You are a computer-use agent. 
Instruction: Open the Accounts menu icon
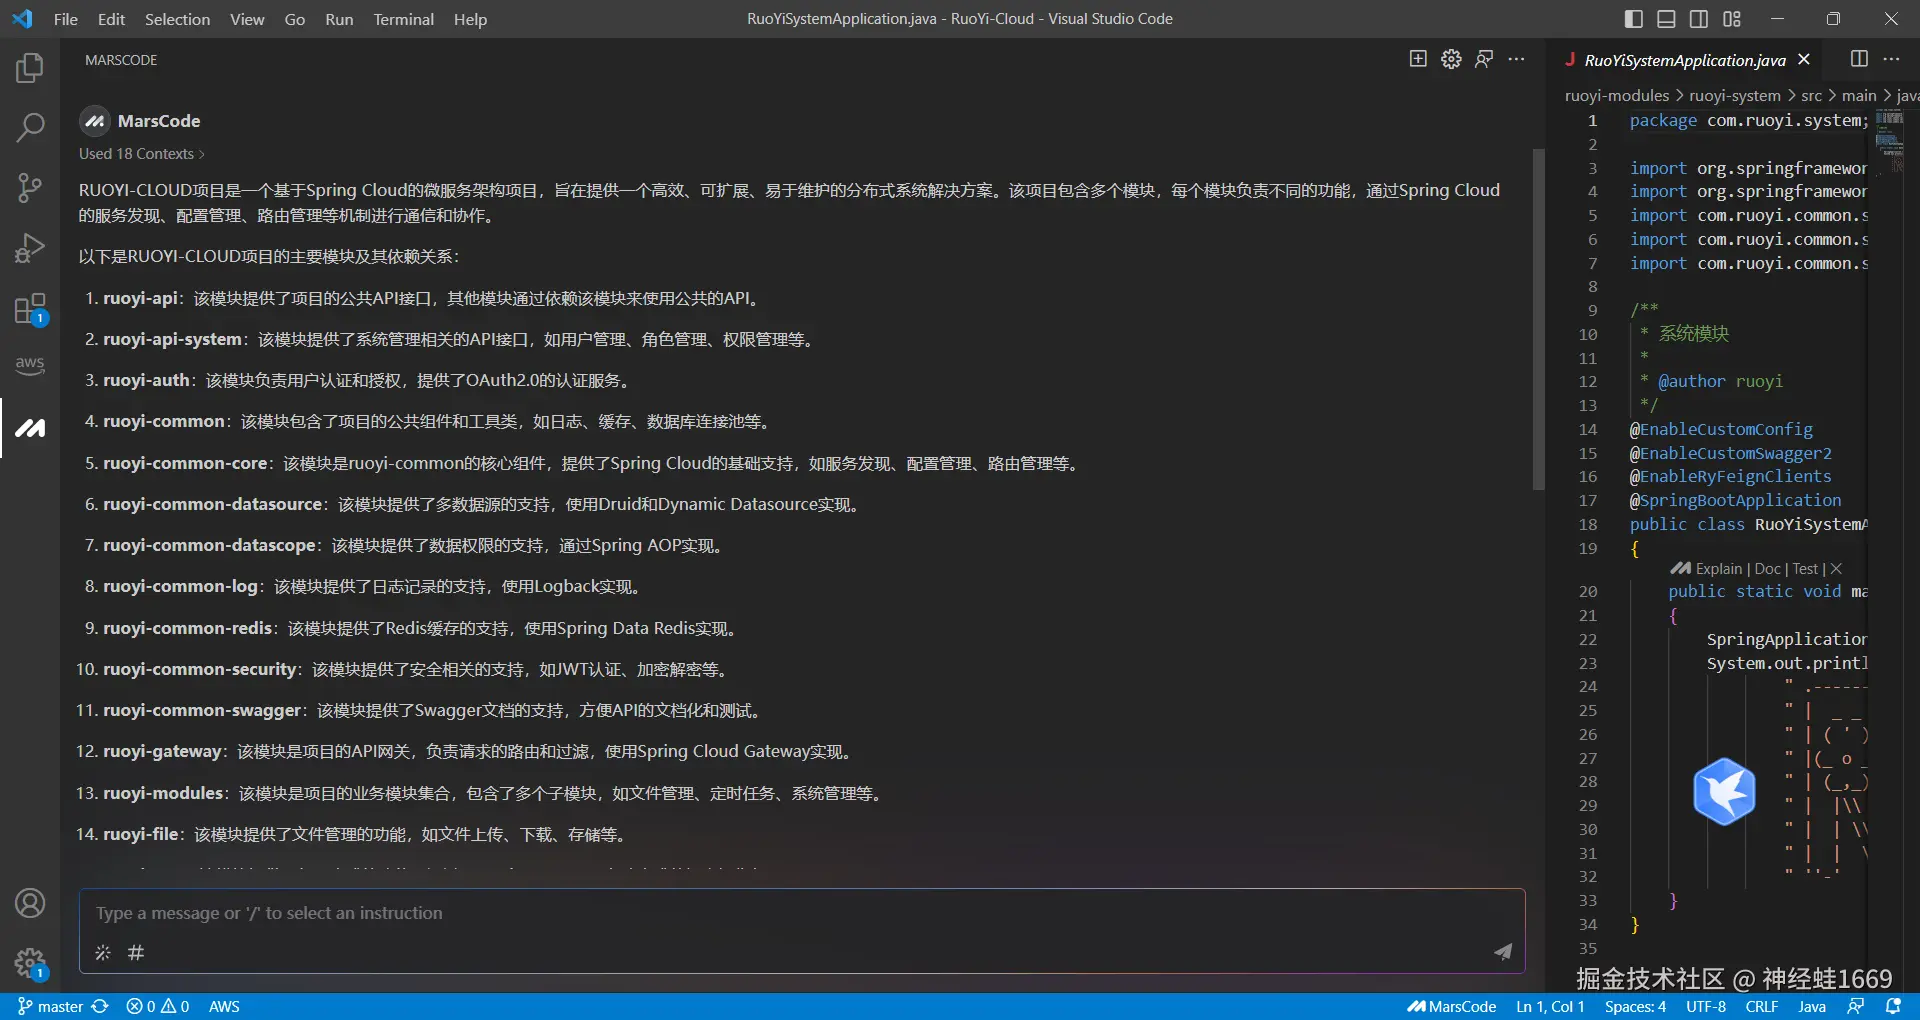(x=30, y=903)
